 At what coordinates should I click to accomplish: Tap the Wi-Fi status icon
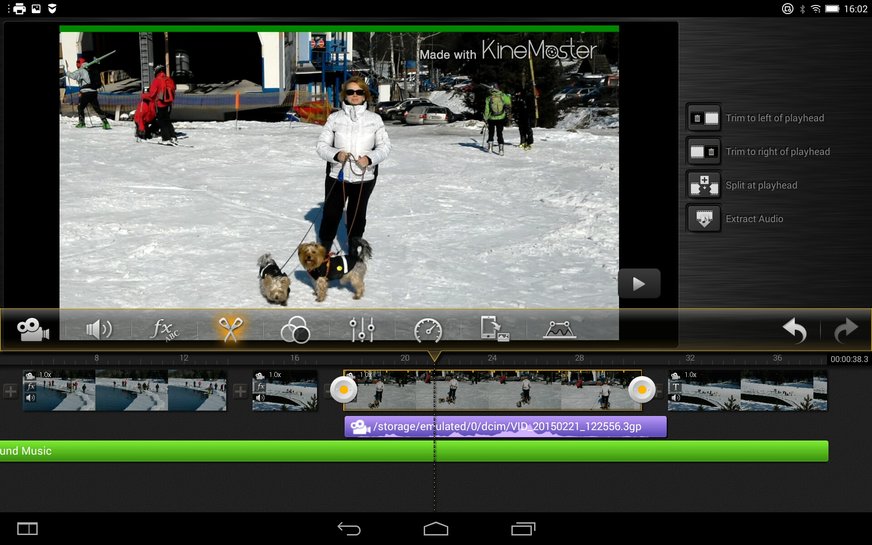click(x=816, y=8)
